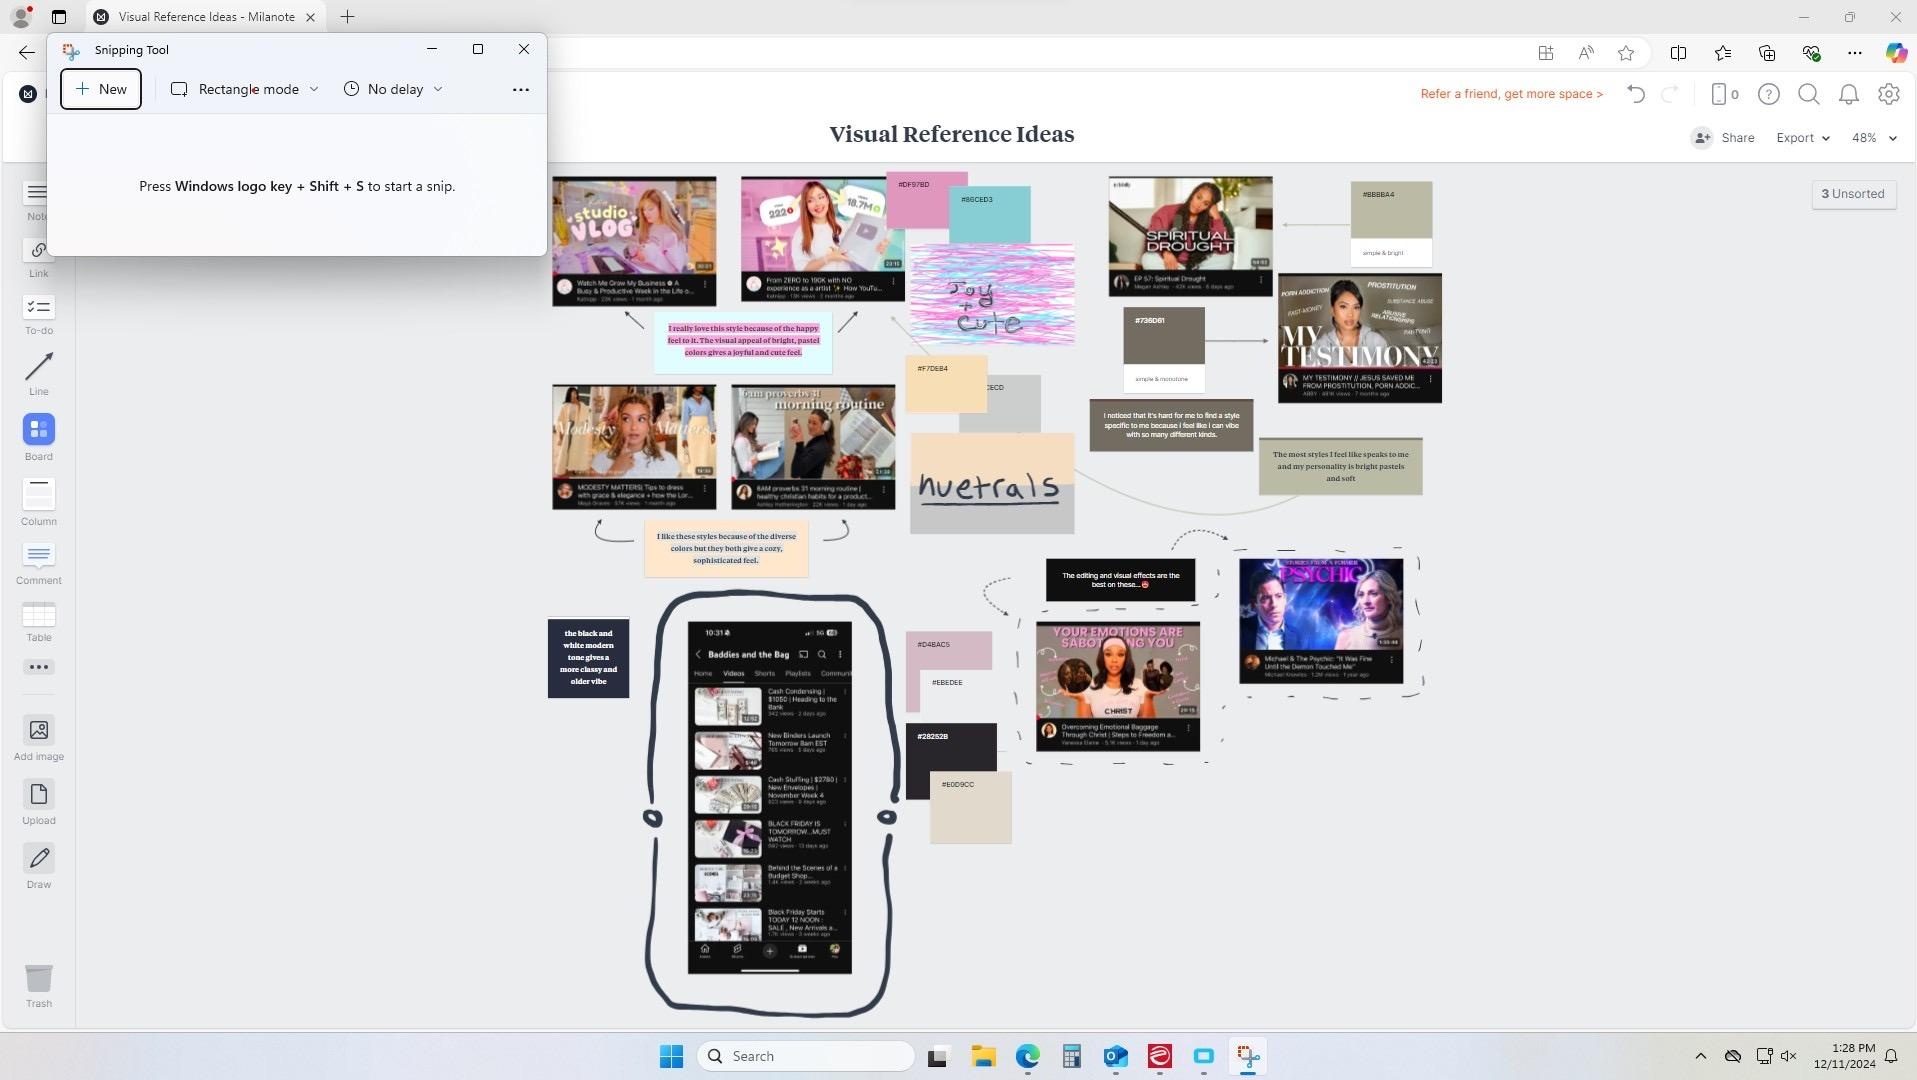The height and width of the screenshot is (1080, 1917).
Task: Open Read aloud icon in address bar
Action: (x=1586, y=53)
